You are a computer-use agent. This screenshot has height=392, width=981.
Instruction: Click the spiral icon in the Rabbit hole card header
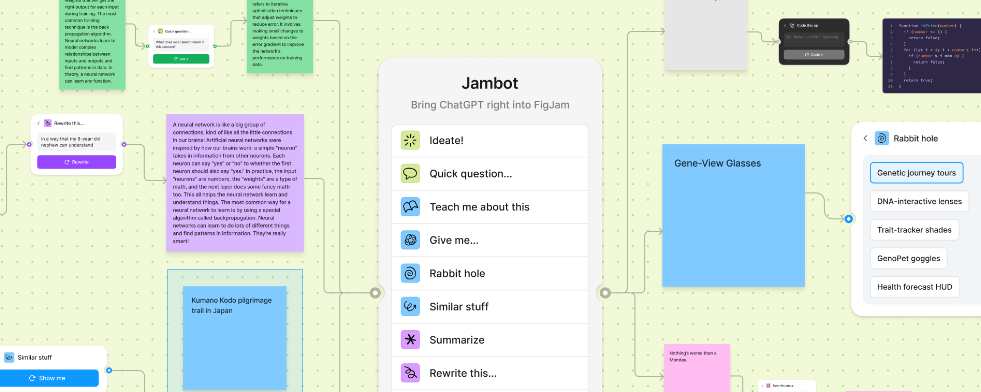(x=882, y=138)
